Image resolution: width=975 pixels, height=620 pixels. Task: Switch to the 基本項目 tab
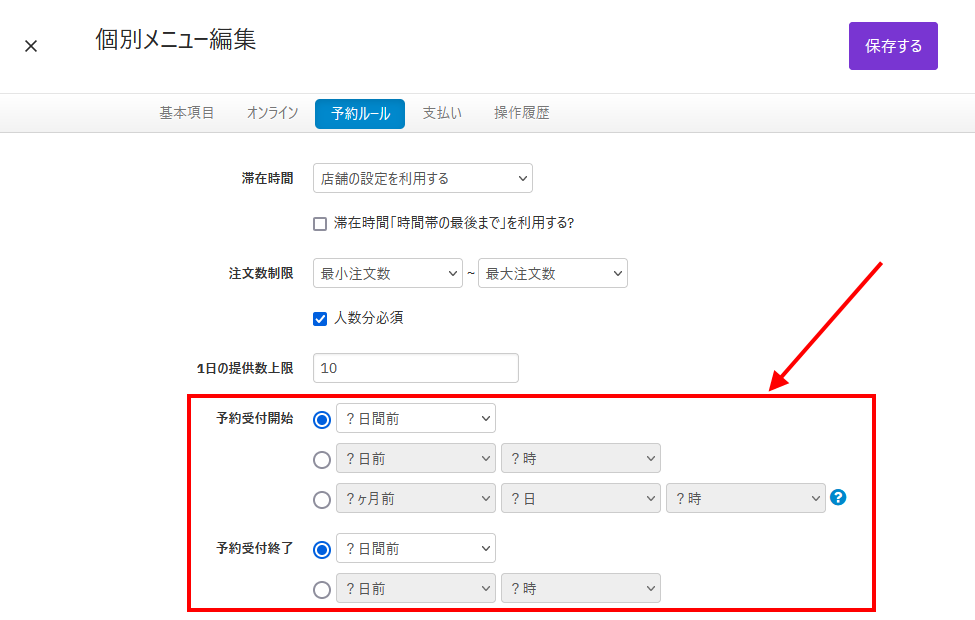click(187, 113)
